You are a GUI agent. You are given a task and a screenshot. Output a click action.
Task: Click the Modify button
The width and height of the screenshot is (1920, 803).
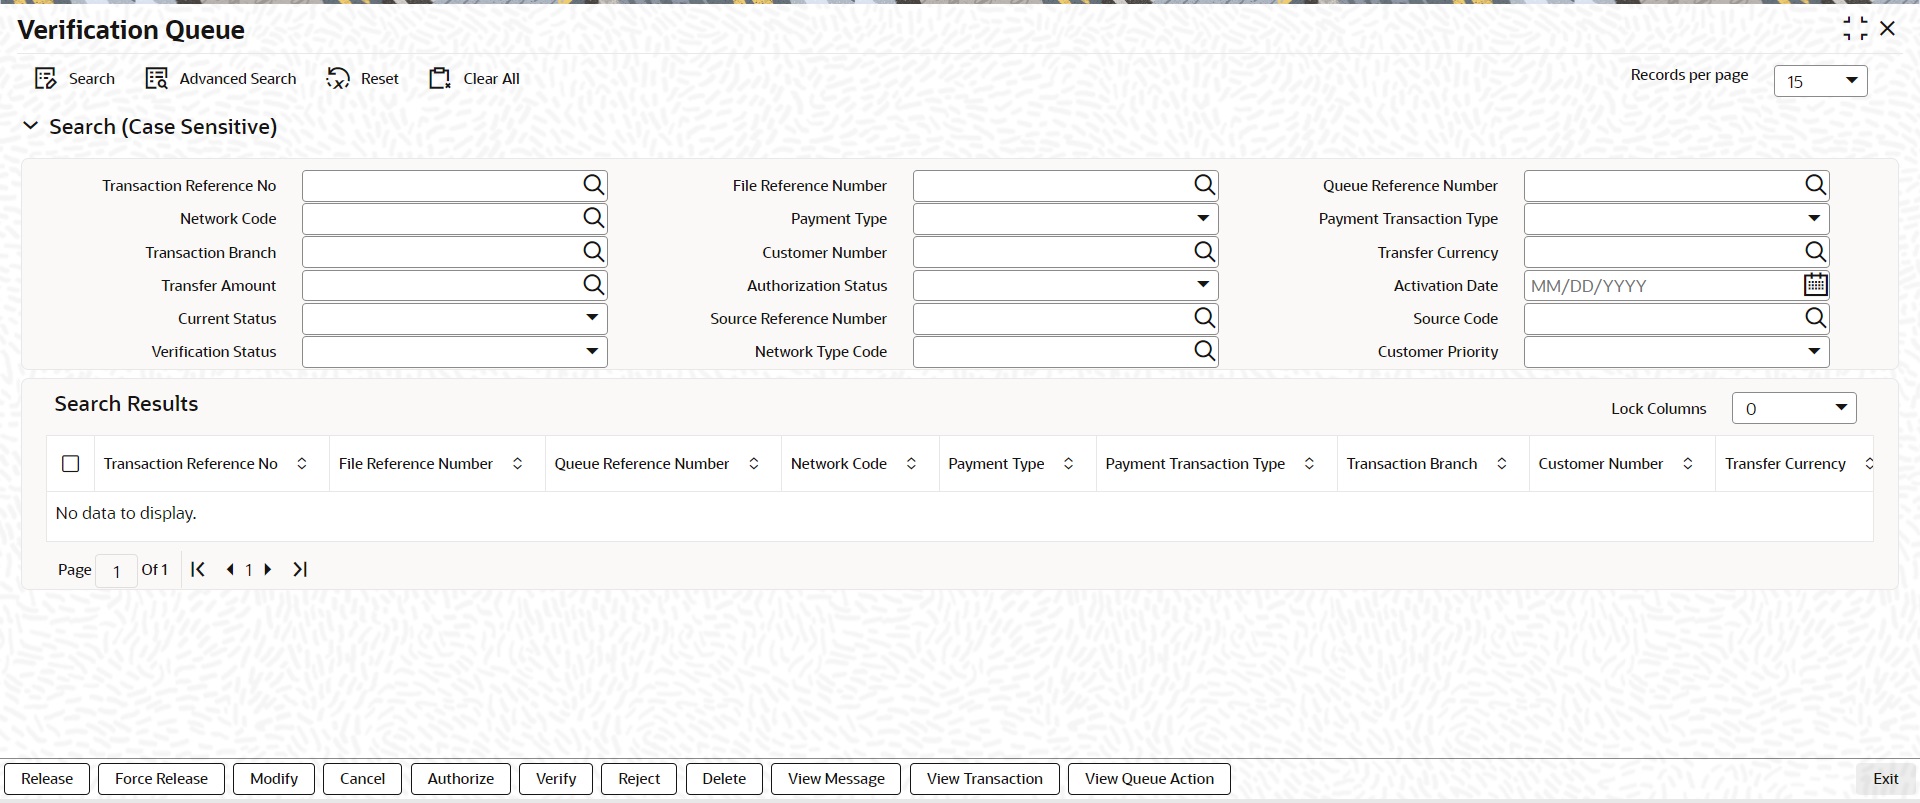tap(274, 779)
